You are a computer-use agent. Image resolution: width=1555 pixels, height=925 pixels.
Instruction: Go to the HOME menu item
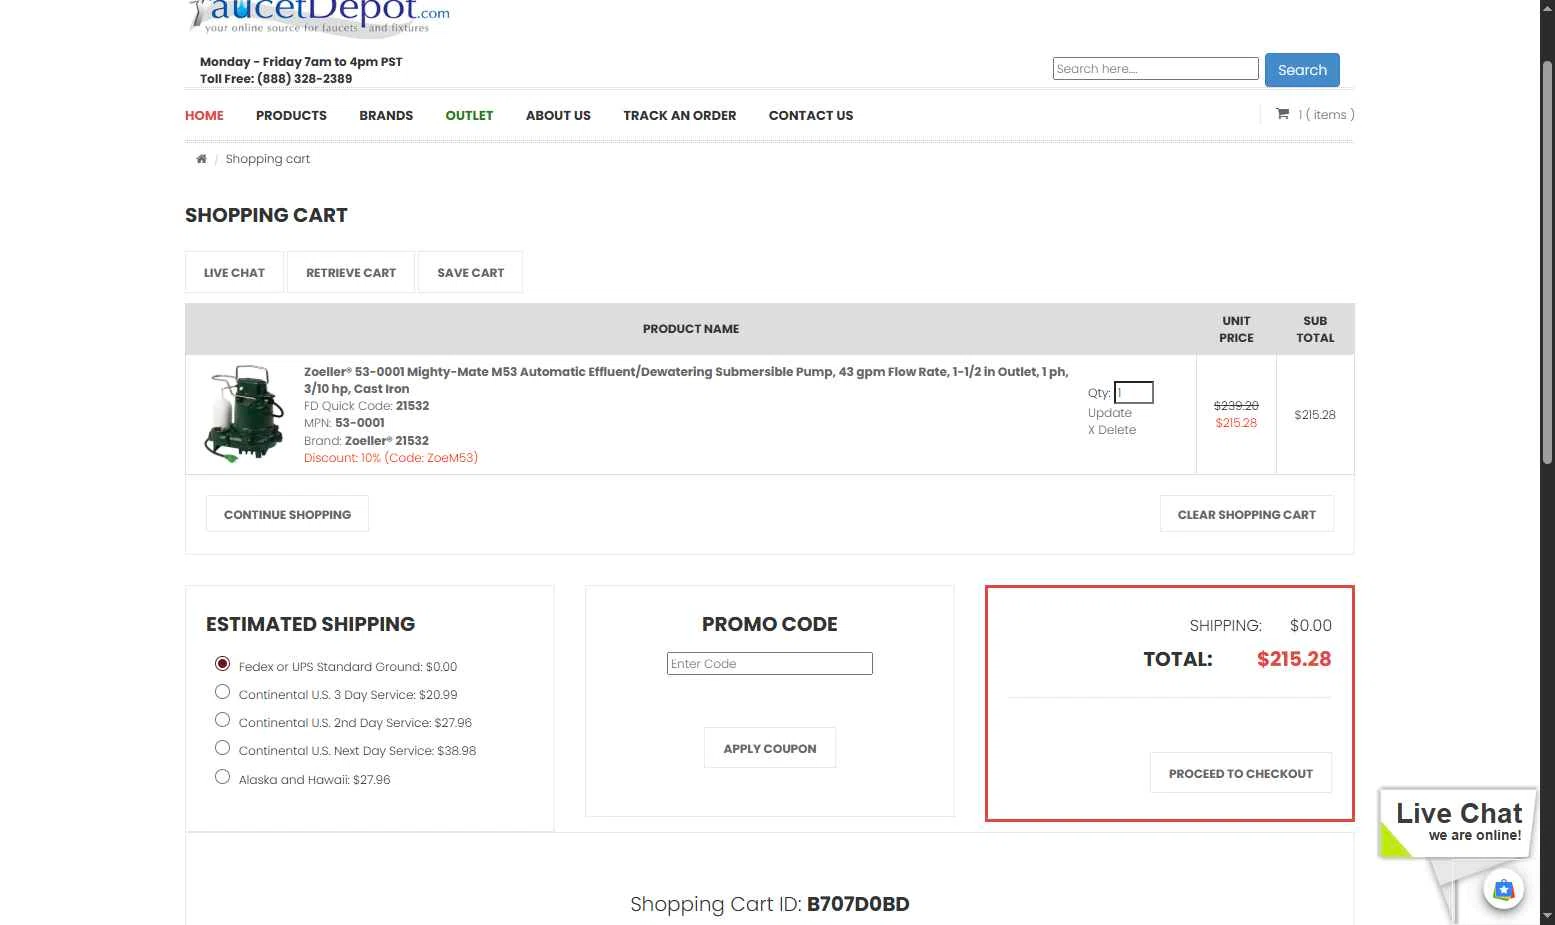[x=204, y=115]
